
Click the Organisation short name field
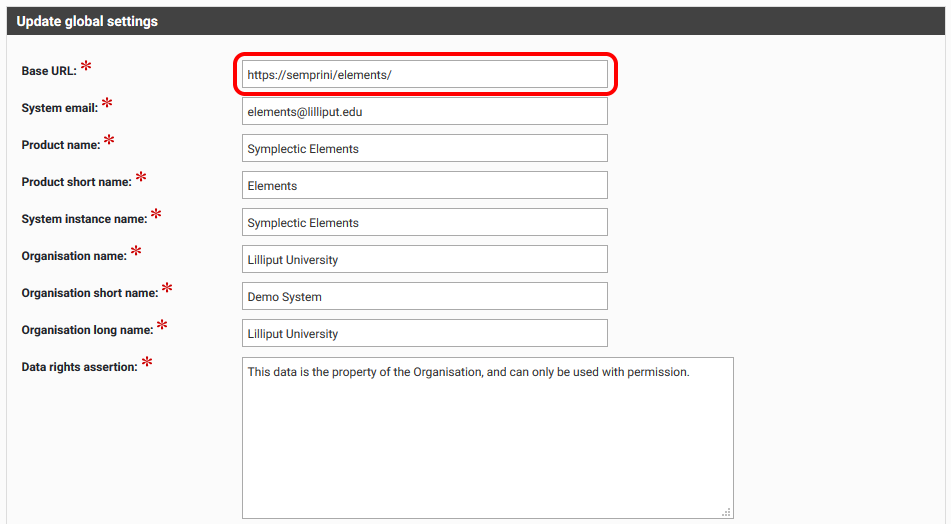coord(424,296)
